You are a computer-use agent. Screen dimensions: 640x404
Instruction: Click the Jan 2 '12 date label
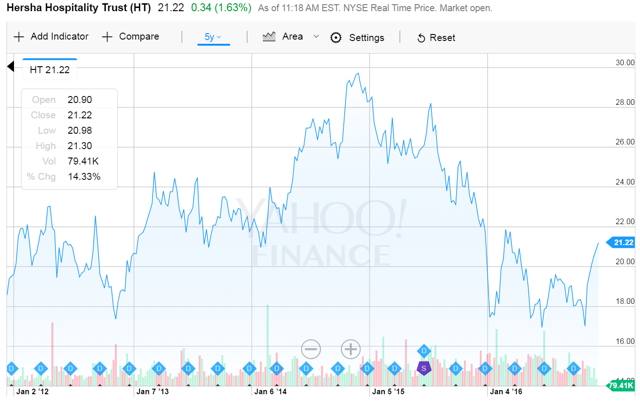pos(32,392)
